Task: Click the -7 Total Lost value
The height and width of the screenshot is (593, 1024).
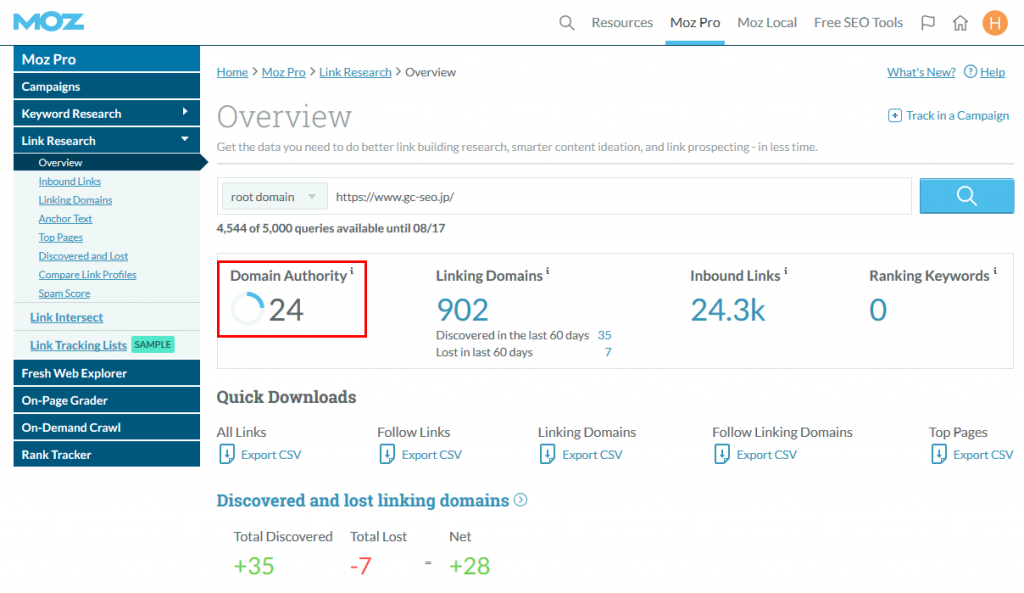Action: (360, 566)
